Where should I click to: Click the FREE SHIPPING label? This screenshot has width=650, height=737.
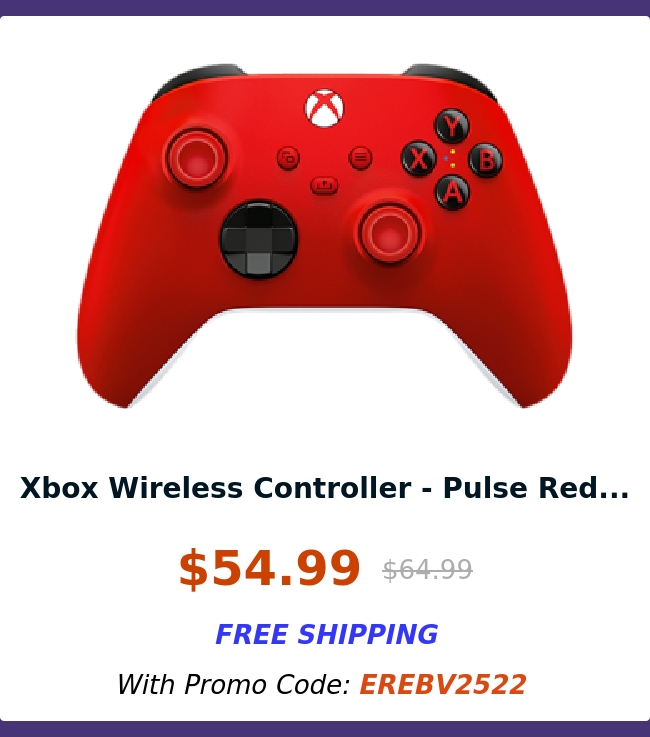[327, 634]
